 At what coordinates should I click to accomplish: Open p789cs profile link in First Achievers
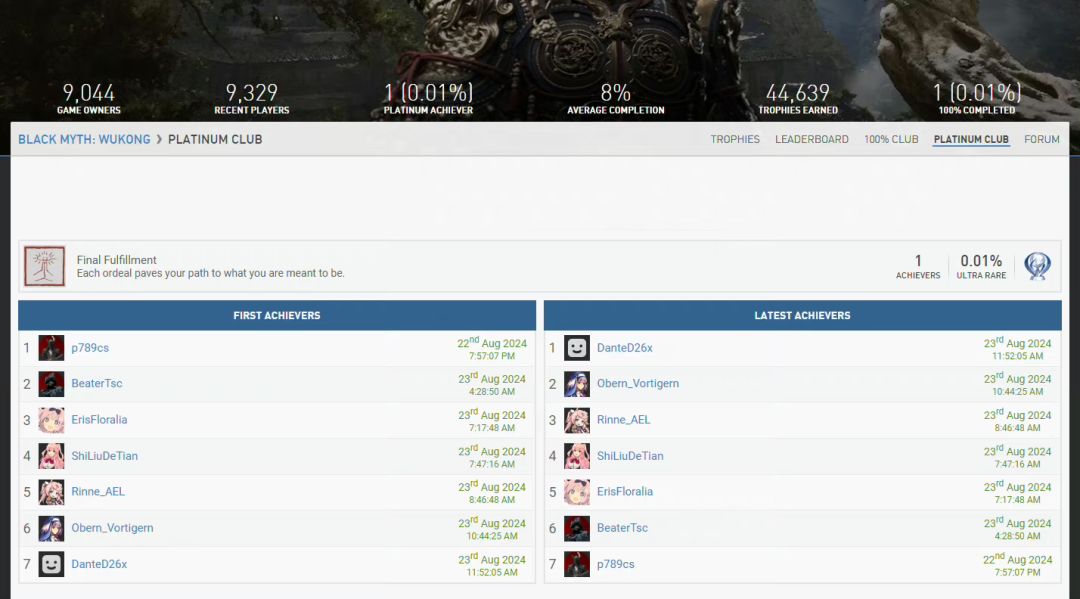90,348
